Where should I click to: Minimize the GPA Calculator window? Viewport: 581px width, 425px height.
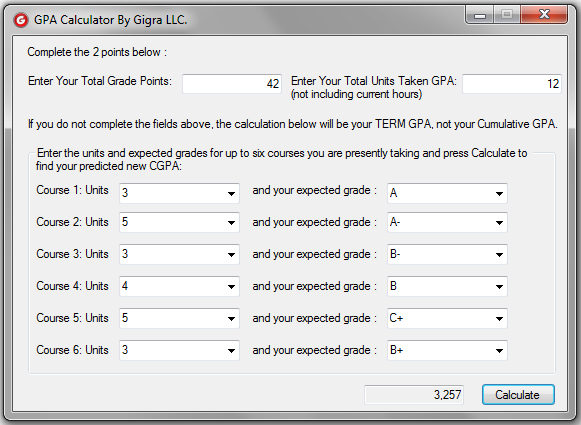(479, 15)
